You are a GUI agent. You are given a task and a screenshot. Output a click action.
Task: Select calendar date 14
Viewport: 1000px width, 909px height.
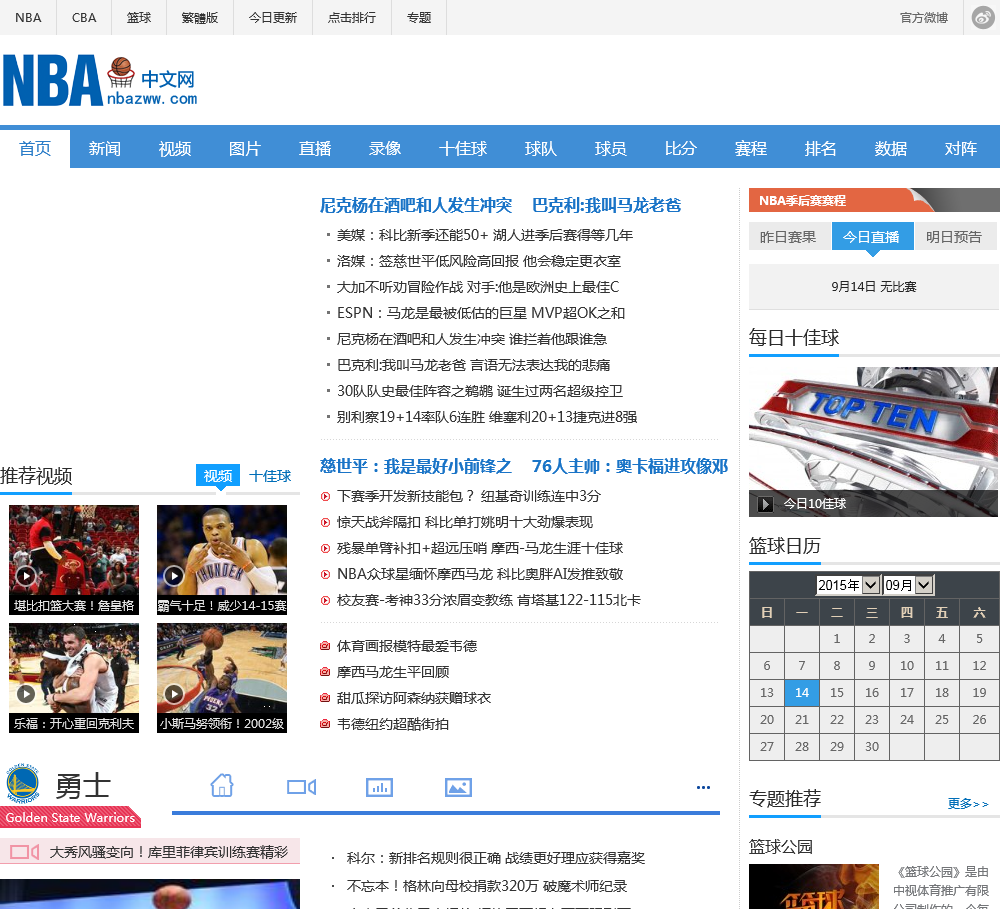click(802, 693)
